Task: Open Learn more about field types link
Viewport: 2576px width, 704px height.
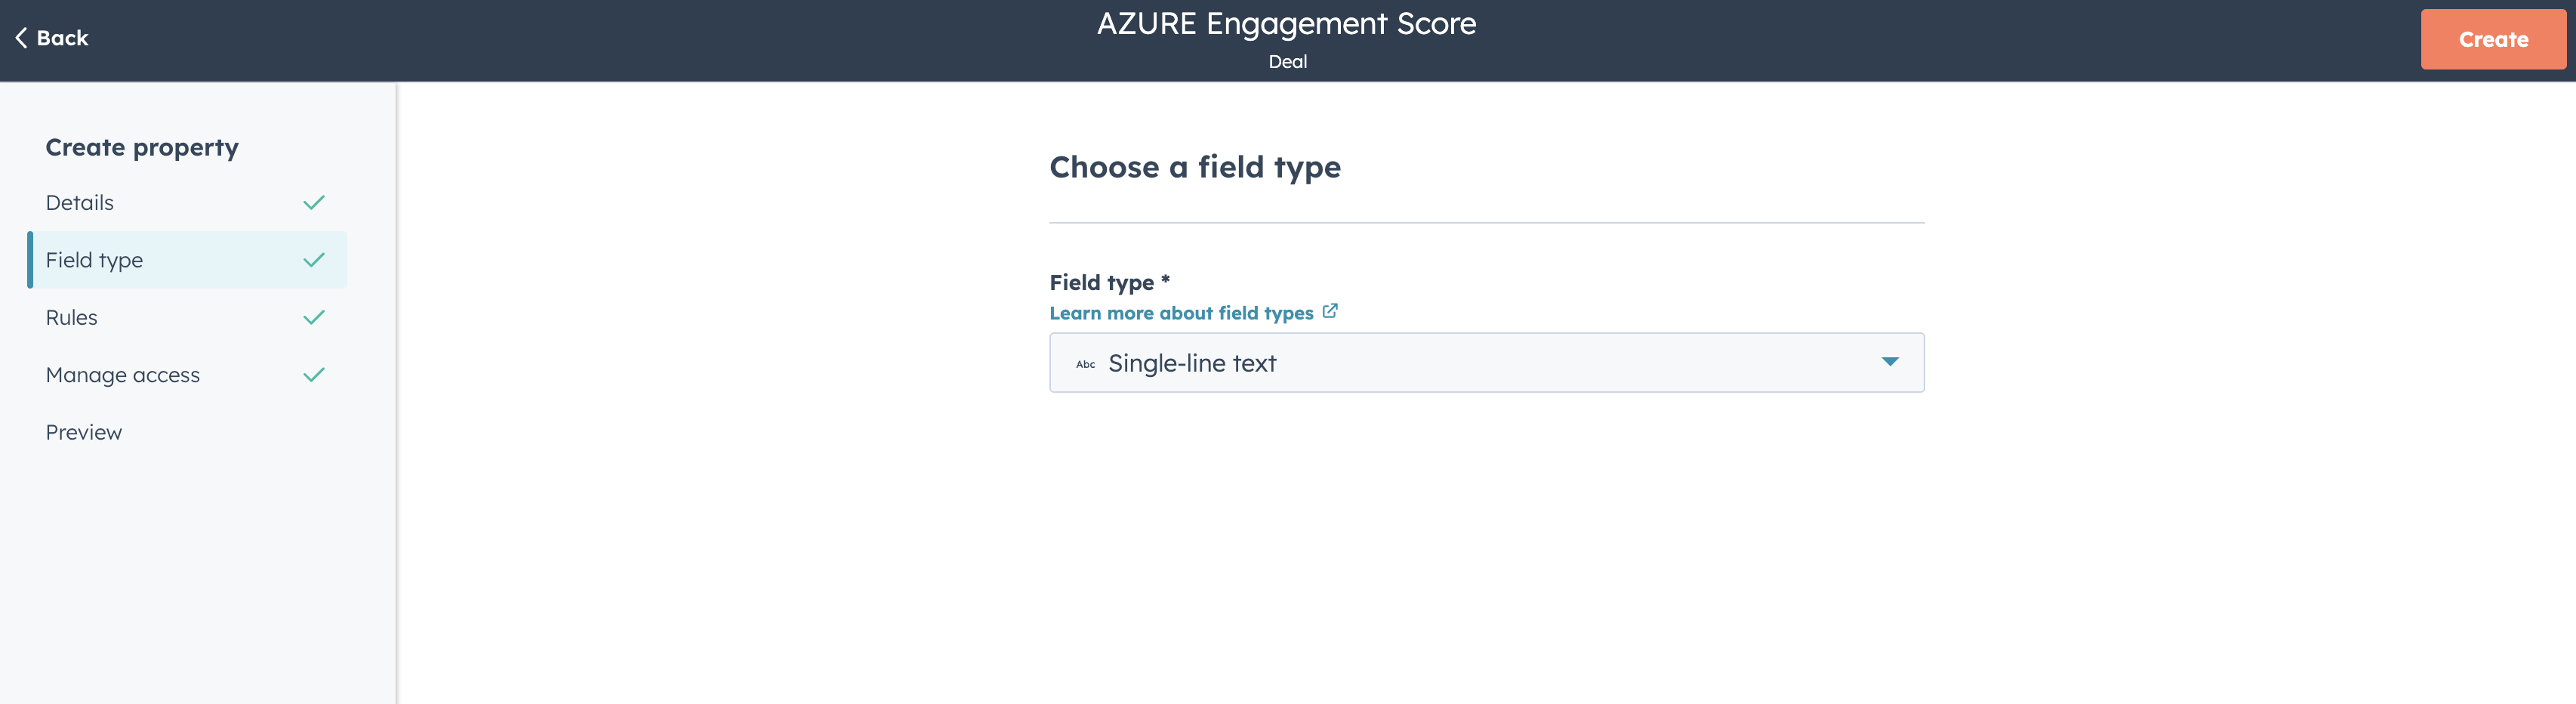Action: 1181,313
